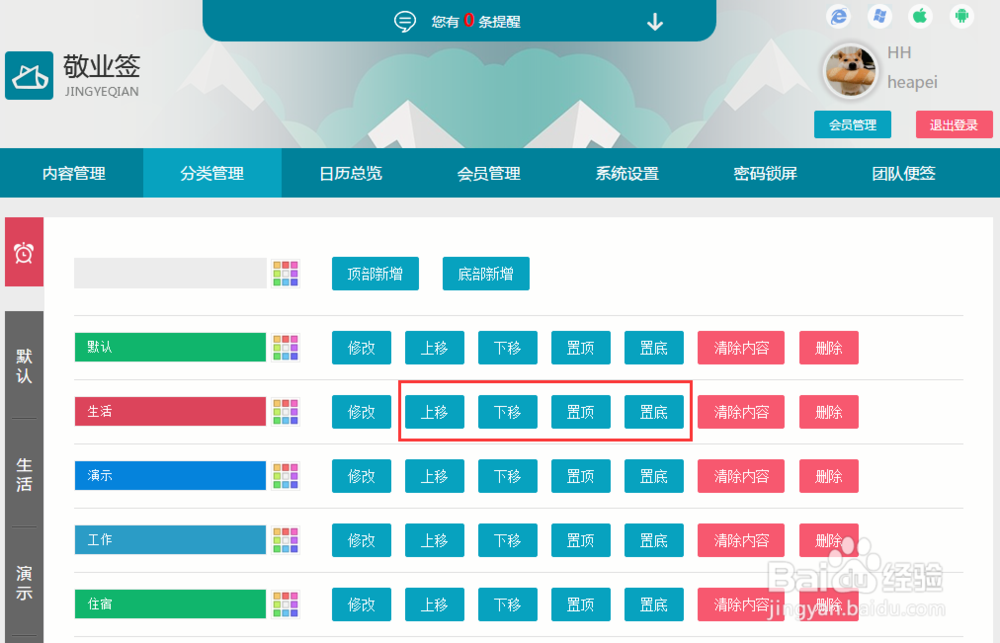Pick a color from 住宿 category swatch grid
The image size is (1000, 643).
285,604
